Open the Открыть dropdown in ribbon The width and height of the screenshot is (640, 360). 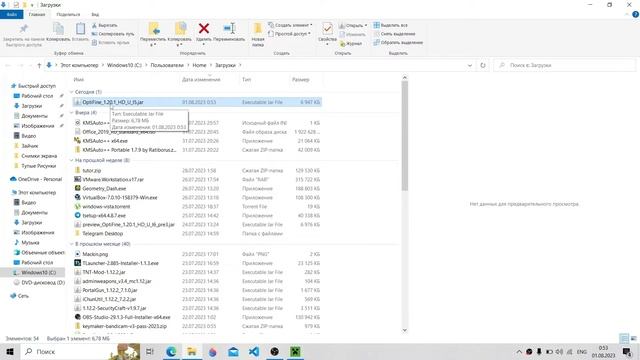tap(353, 25)
